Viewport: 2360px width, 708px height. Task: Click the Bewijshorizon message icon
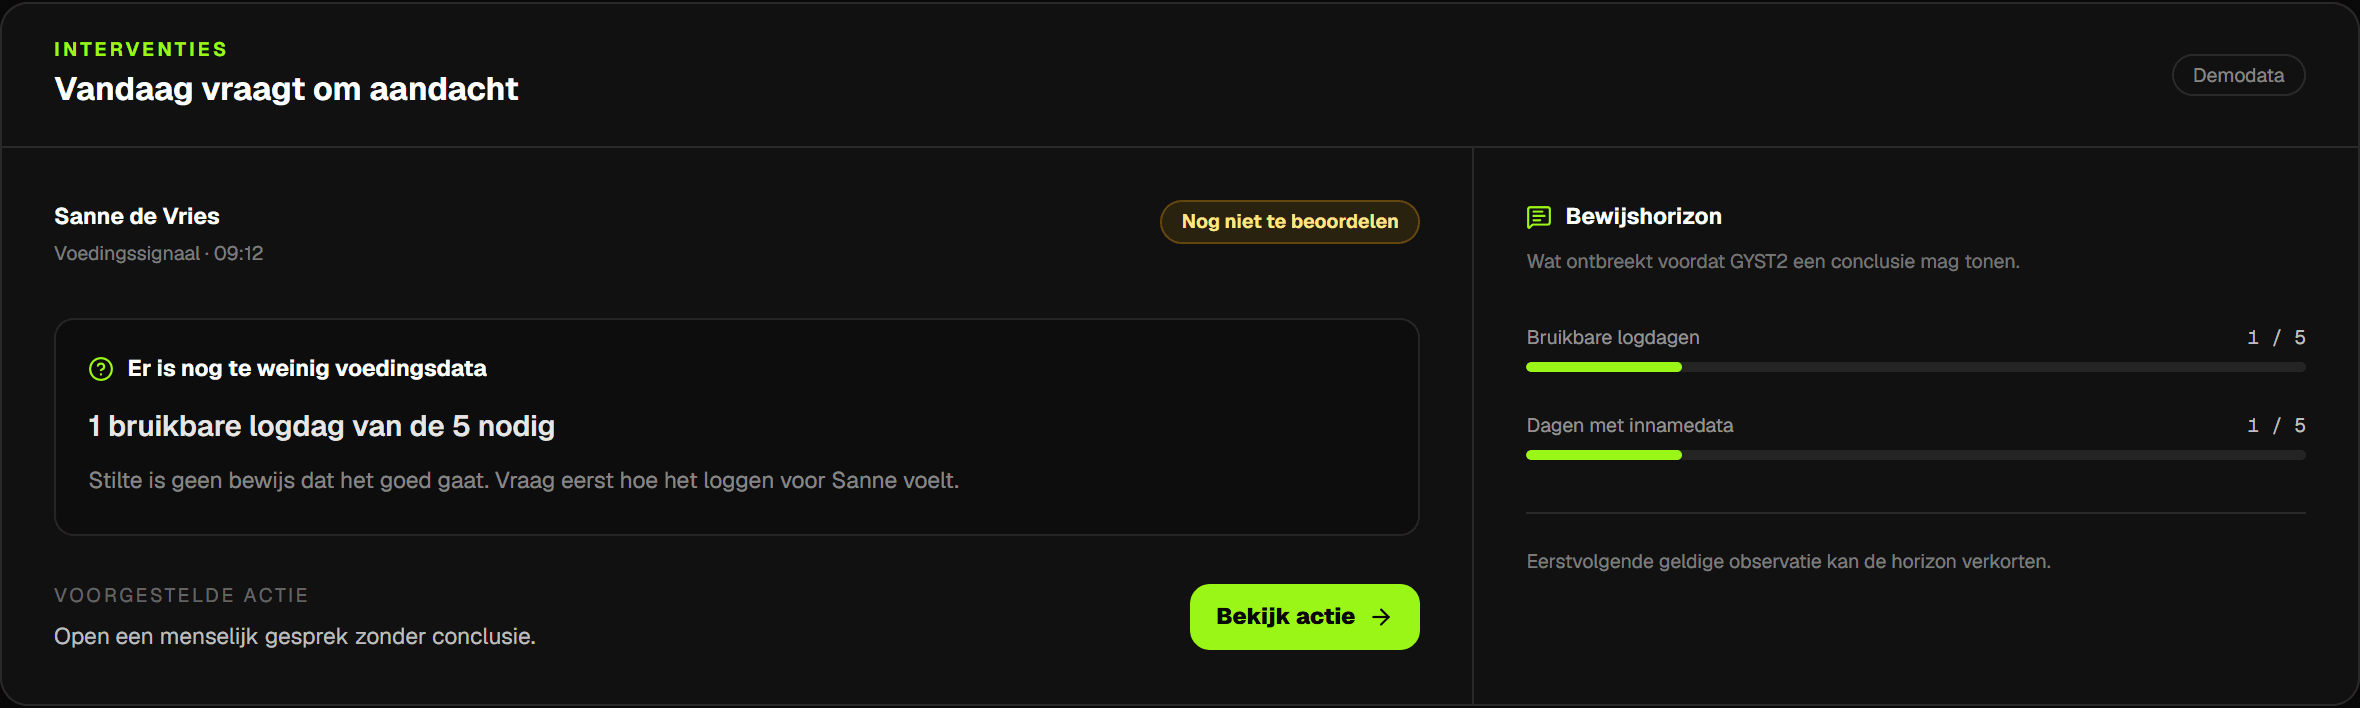point(1539,217)
